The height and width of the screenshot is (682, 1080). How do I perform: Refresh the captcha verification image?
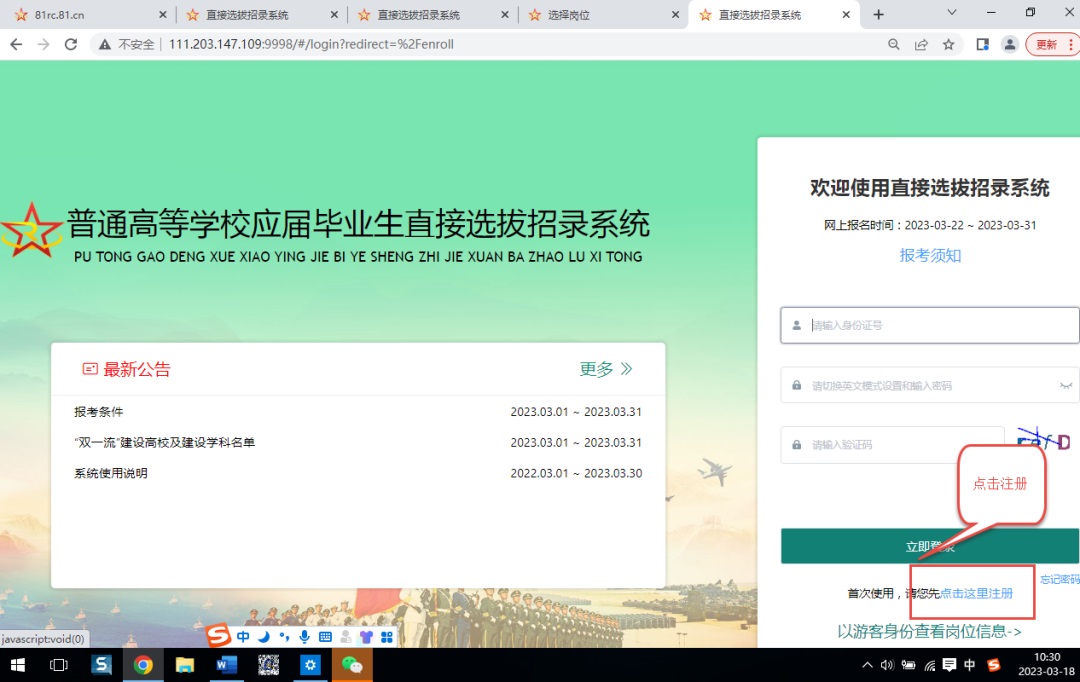1043,442
